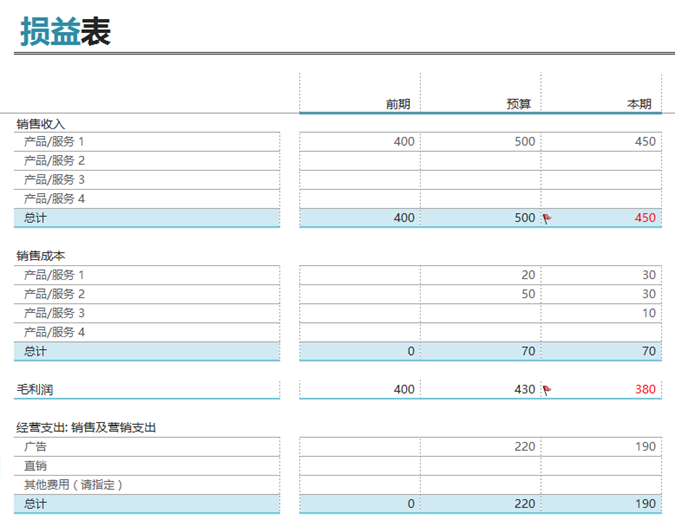Select the 本期 column header

[639, 104]
